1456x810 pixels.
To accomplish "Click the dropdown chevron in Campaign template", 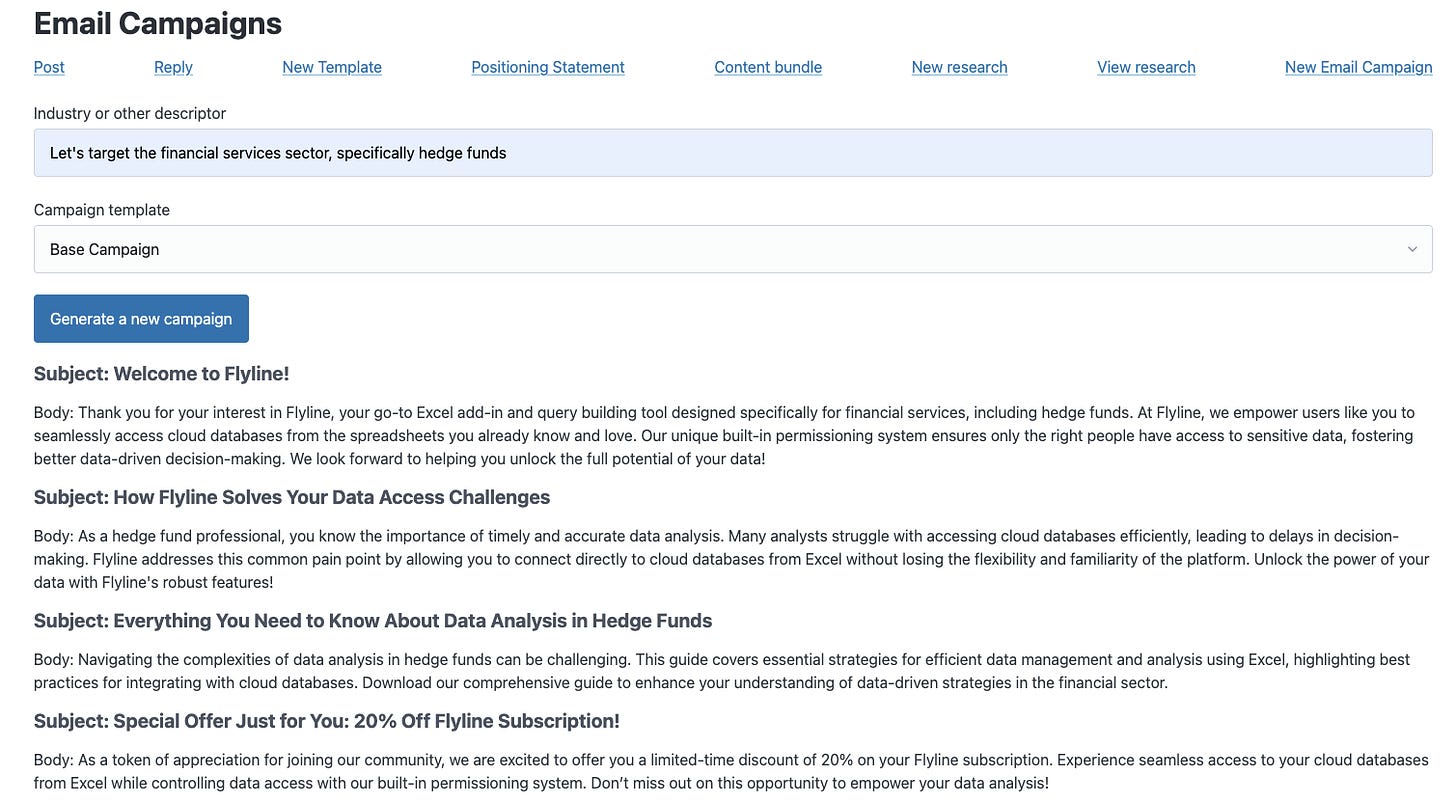I will (x=1412, y=249).
